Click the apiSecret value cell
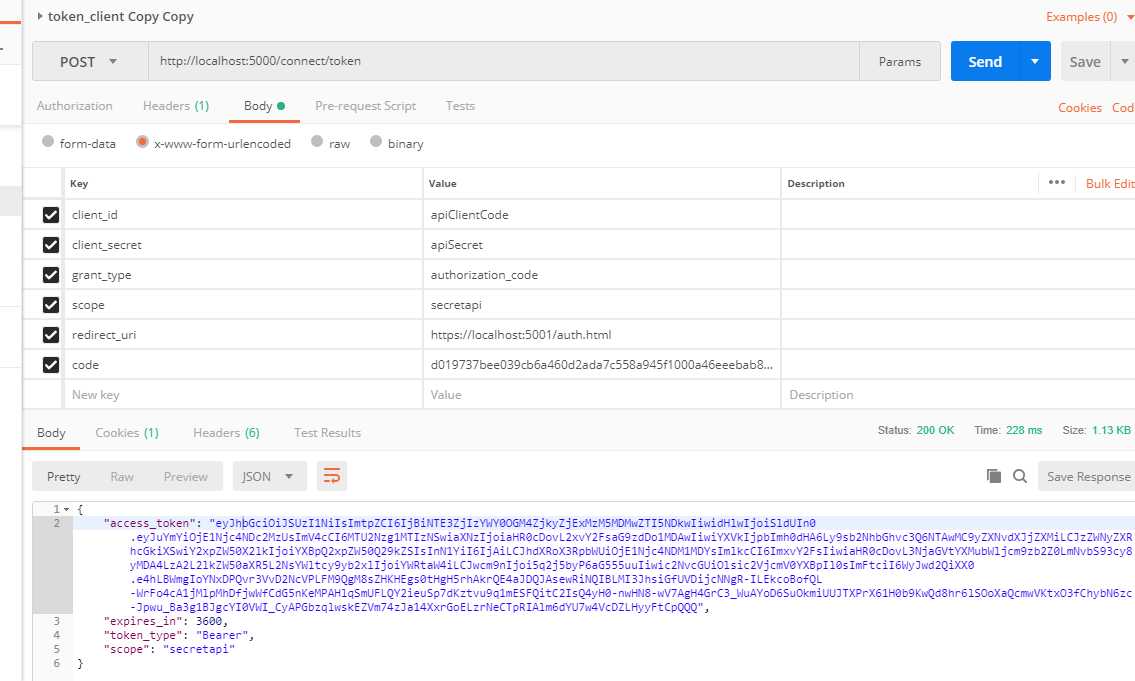The height and width of the screenshot is (681, 1135). coord(602,245)
